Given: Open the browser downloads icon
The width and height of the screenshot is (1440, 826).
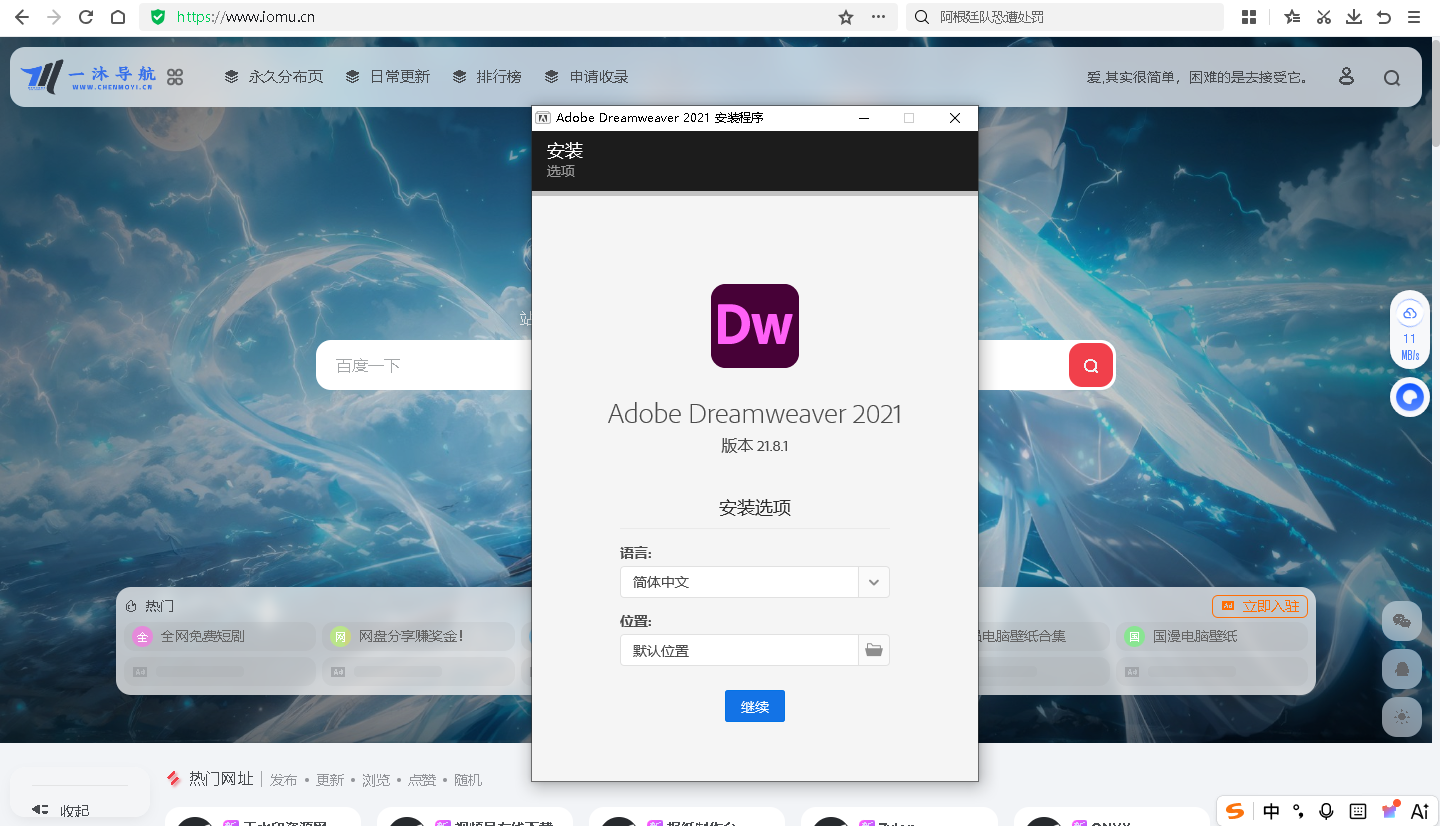Looking at the screenshot, I should [x=1354, y=17].
